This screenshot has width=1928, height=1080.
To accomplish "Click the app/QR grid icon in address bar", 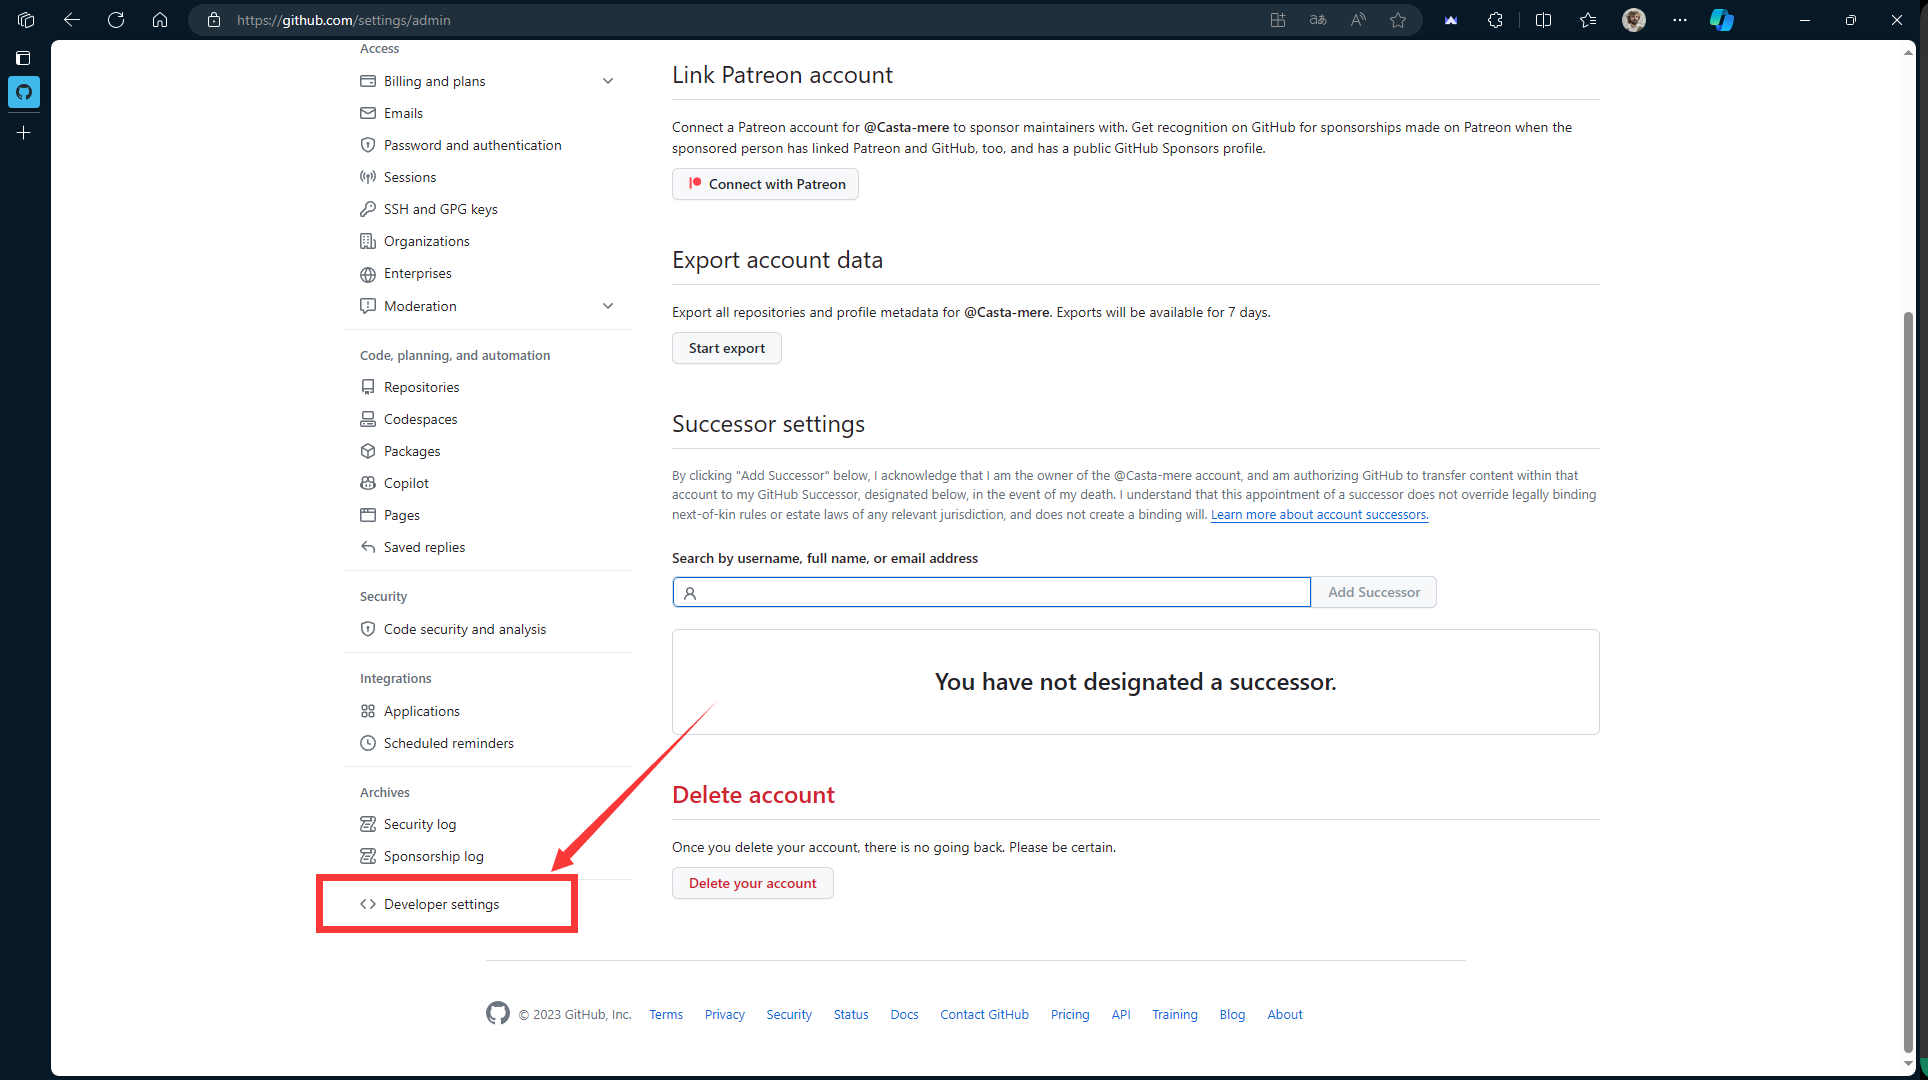I will [1278, 20].
